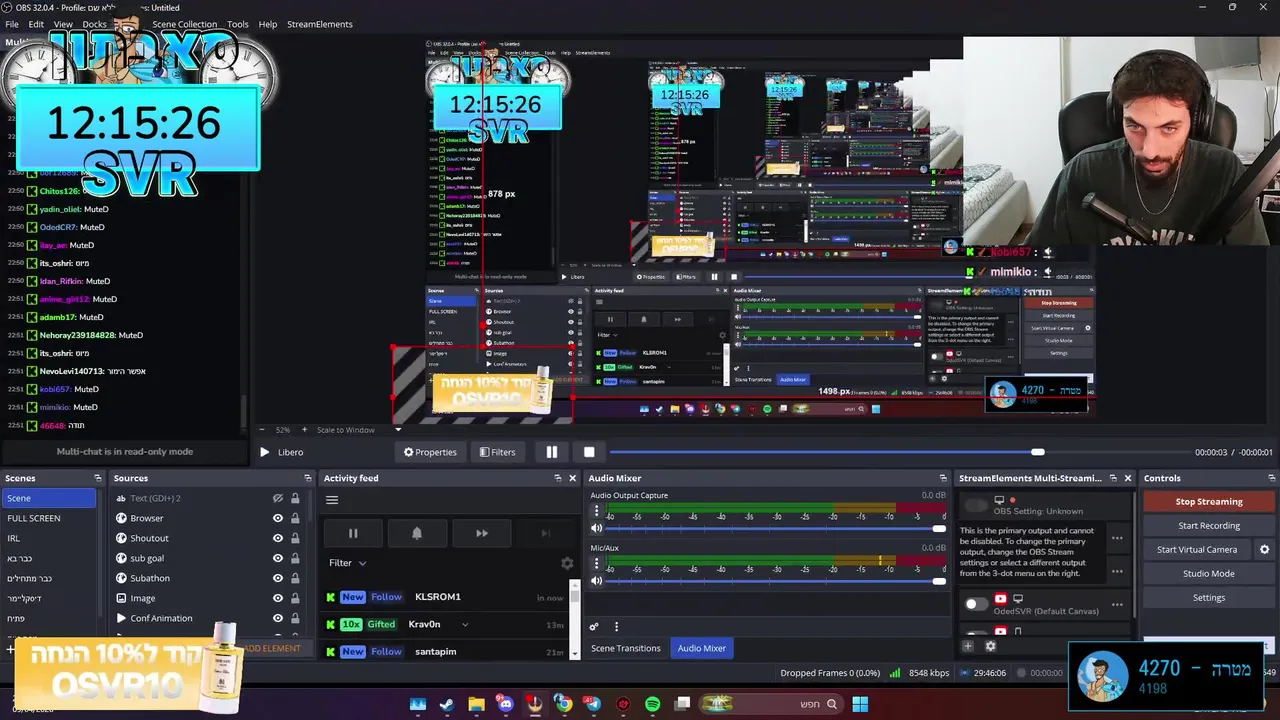Show the hidden Text (GDI+) 2 source
Image resolution: width=1280 pixels, height=720 pixels.
pyautogui.click(x=278, y=498)
